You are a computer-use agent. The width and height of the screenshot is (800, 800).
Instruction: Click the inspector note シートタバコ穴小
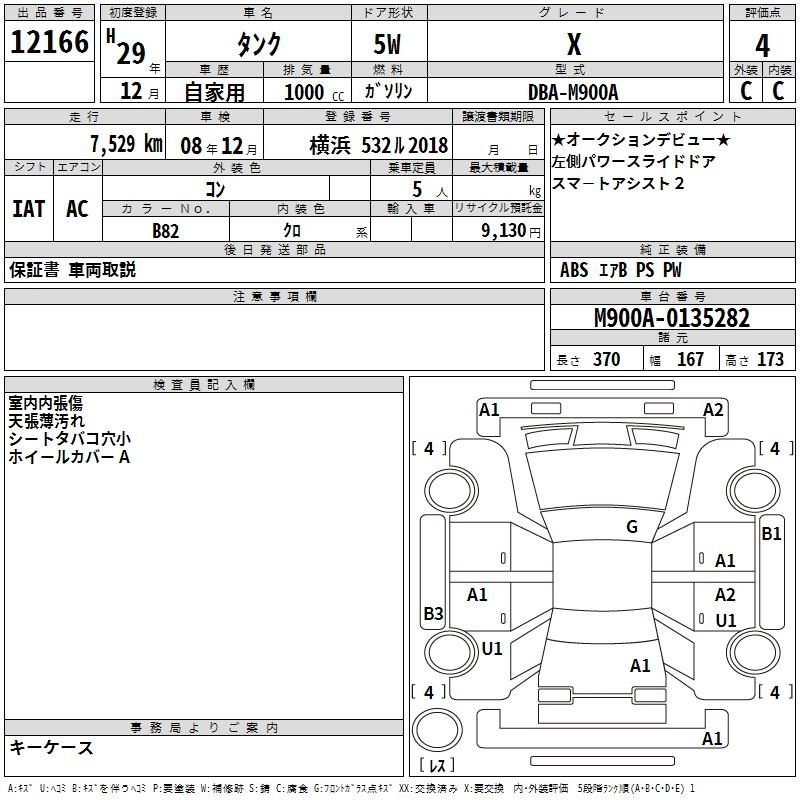coord(69,439)
